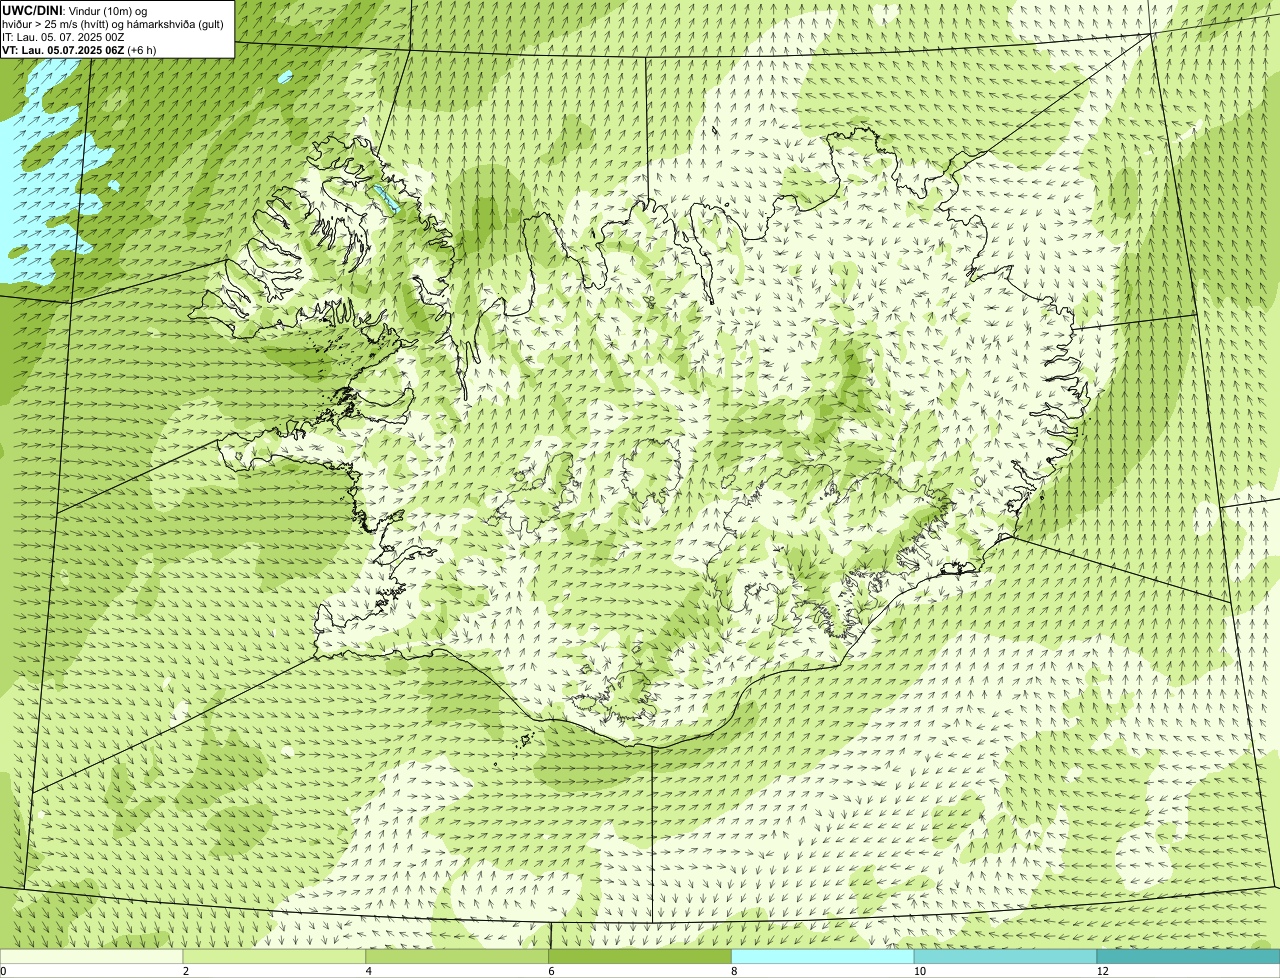Click the legend scale label "2"
The height and width of the screenshot is (978, 1280).
[x=185, y=971]
